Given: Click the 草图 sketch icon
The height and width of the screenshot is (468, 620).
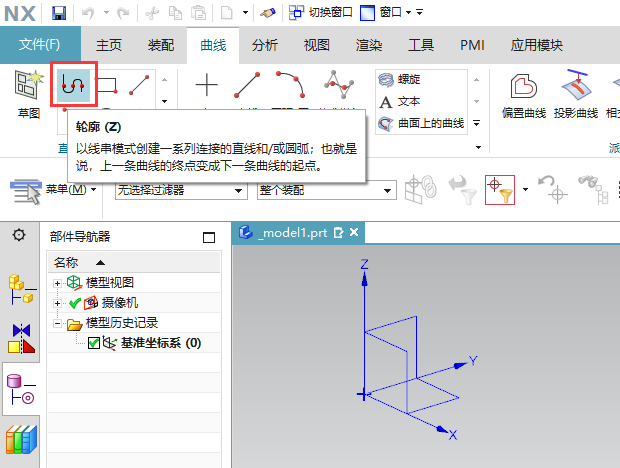Looking at the screenshot, I should [28, 94].
